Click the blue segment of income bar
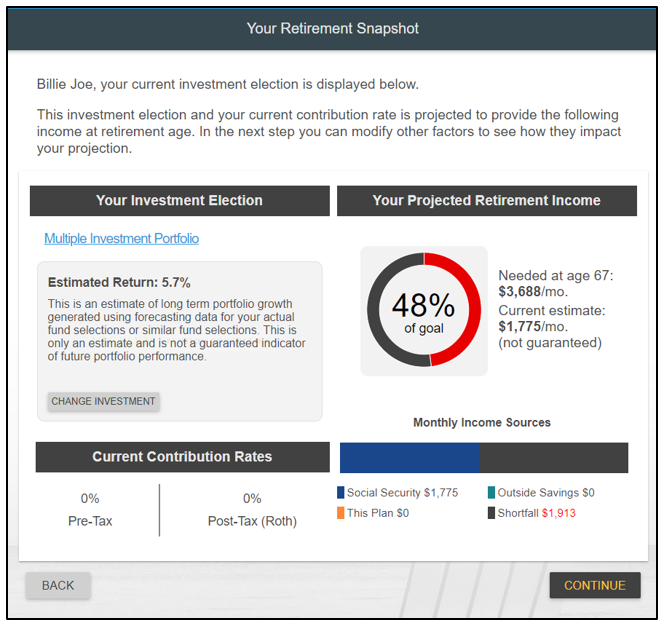Image resolution: width=665 pixels, height=630 pixels. [409, 458]
